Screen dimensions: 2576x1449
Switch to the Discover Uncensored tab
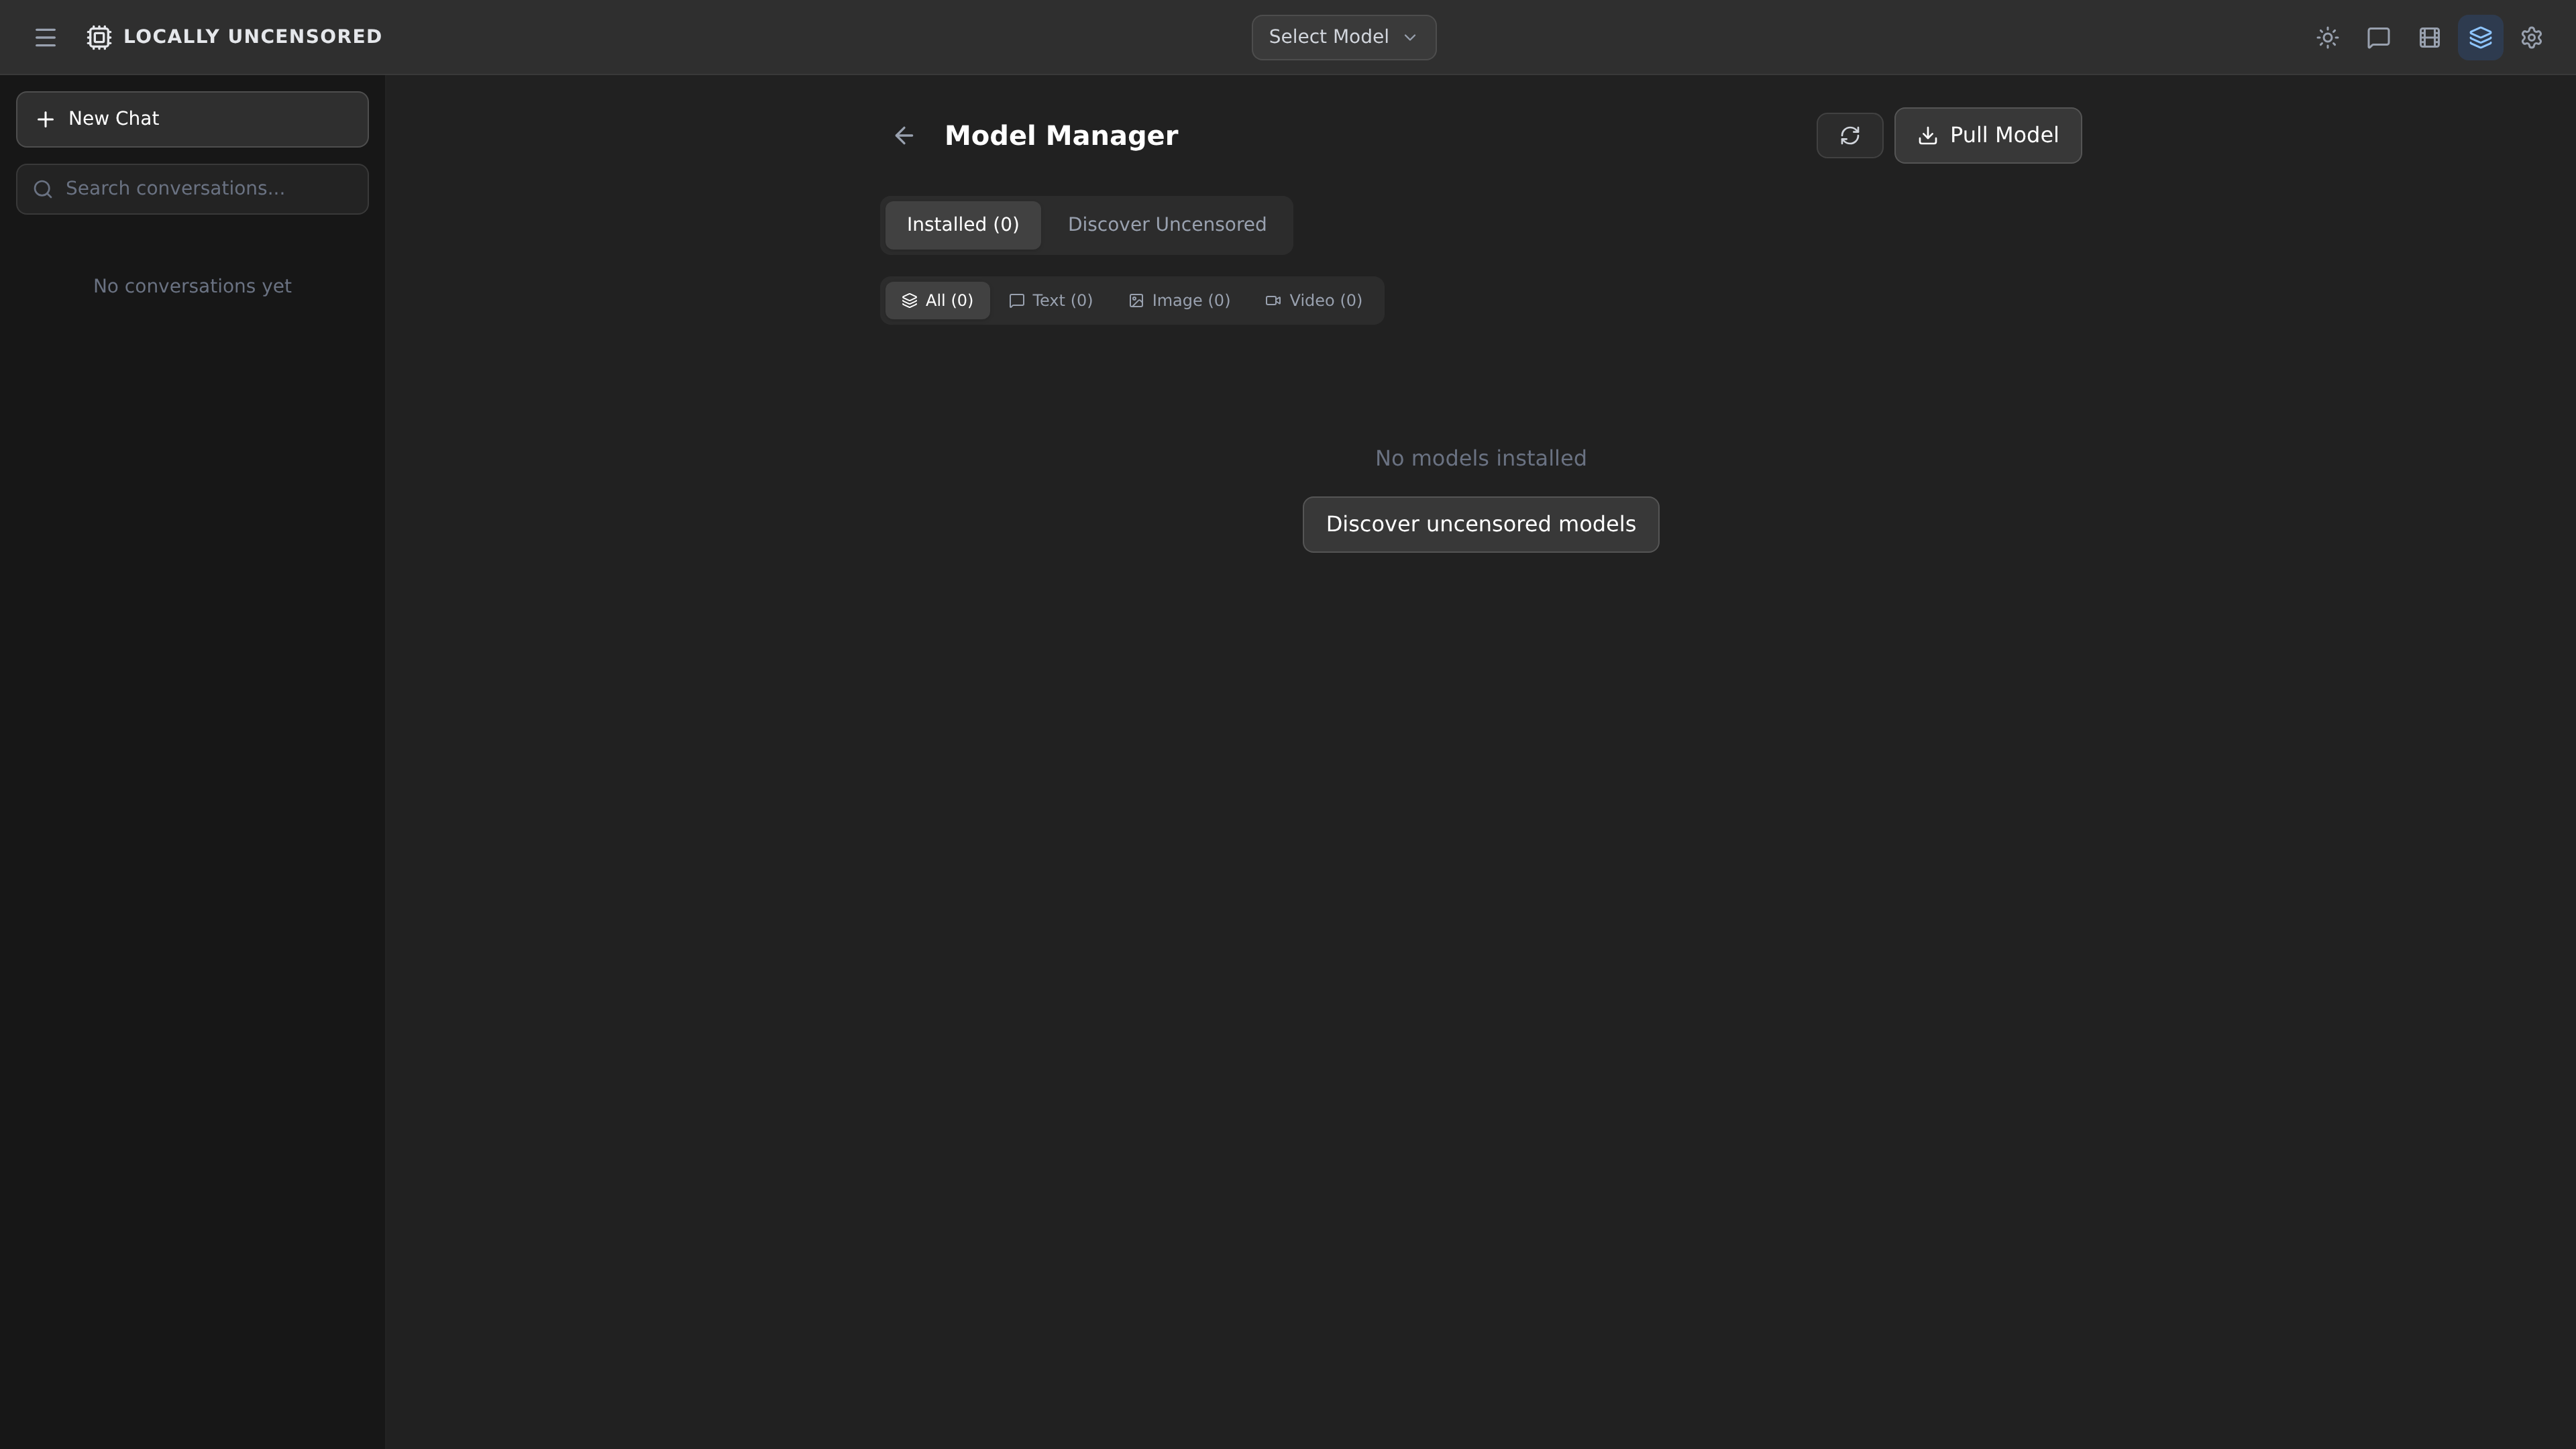(1166, 224)
